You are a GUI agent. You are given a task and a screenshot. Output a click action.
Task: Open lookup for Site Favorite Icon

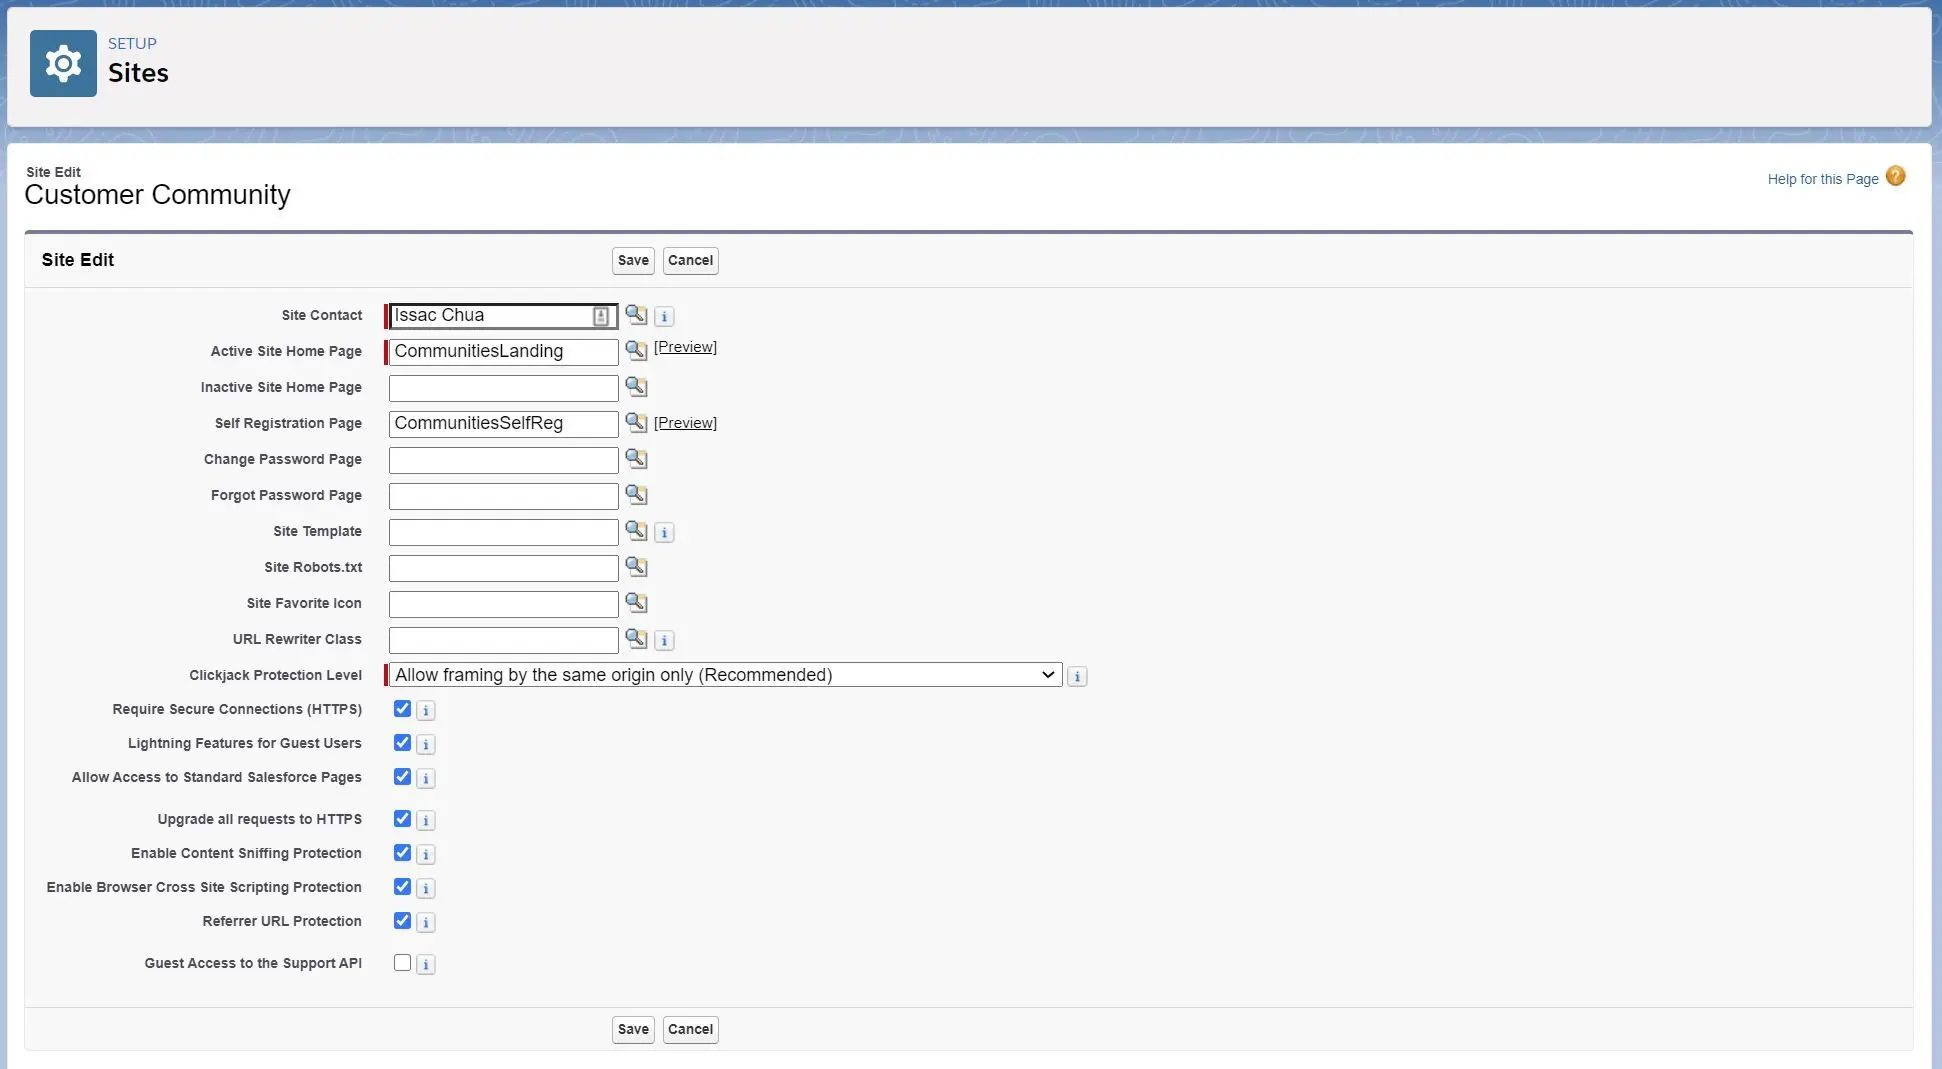636,602
